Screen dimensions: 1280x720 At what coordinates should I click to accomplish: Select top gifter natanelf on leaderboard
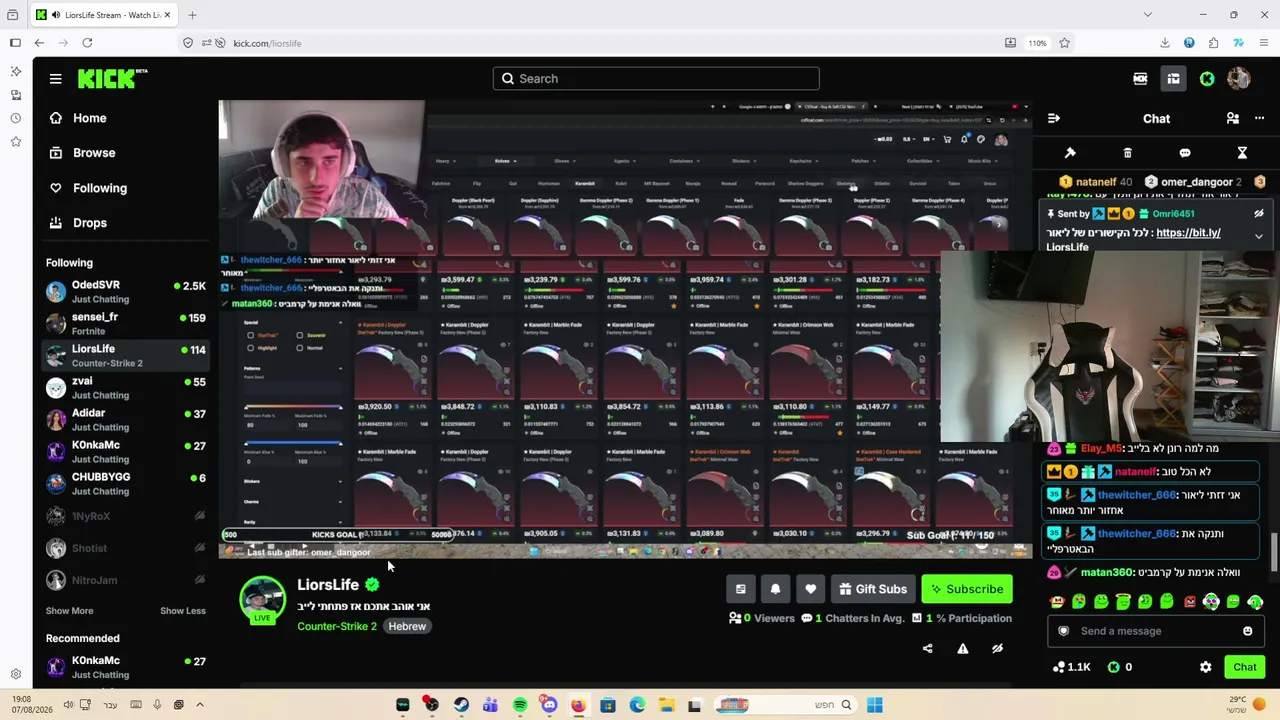tap(1095, 182)
